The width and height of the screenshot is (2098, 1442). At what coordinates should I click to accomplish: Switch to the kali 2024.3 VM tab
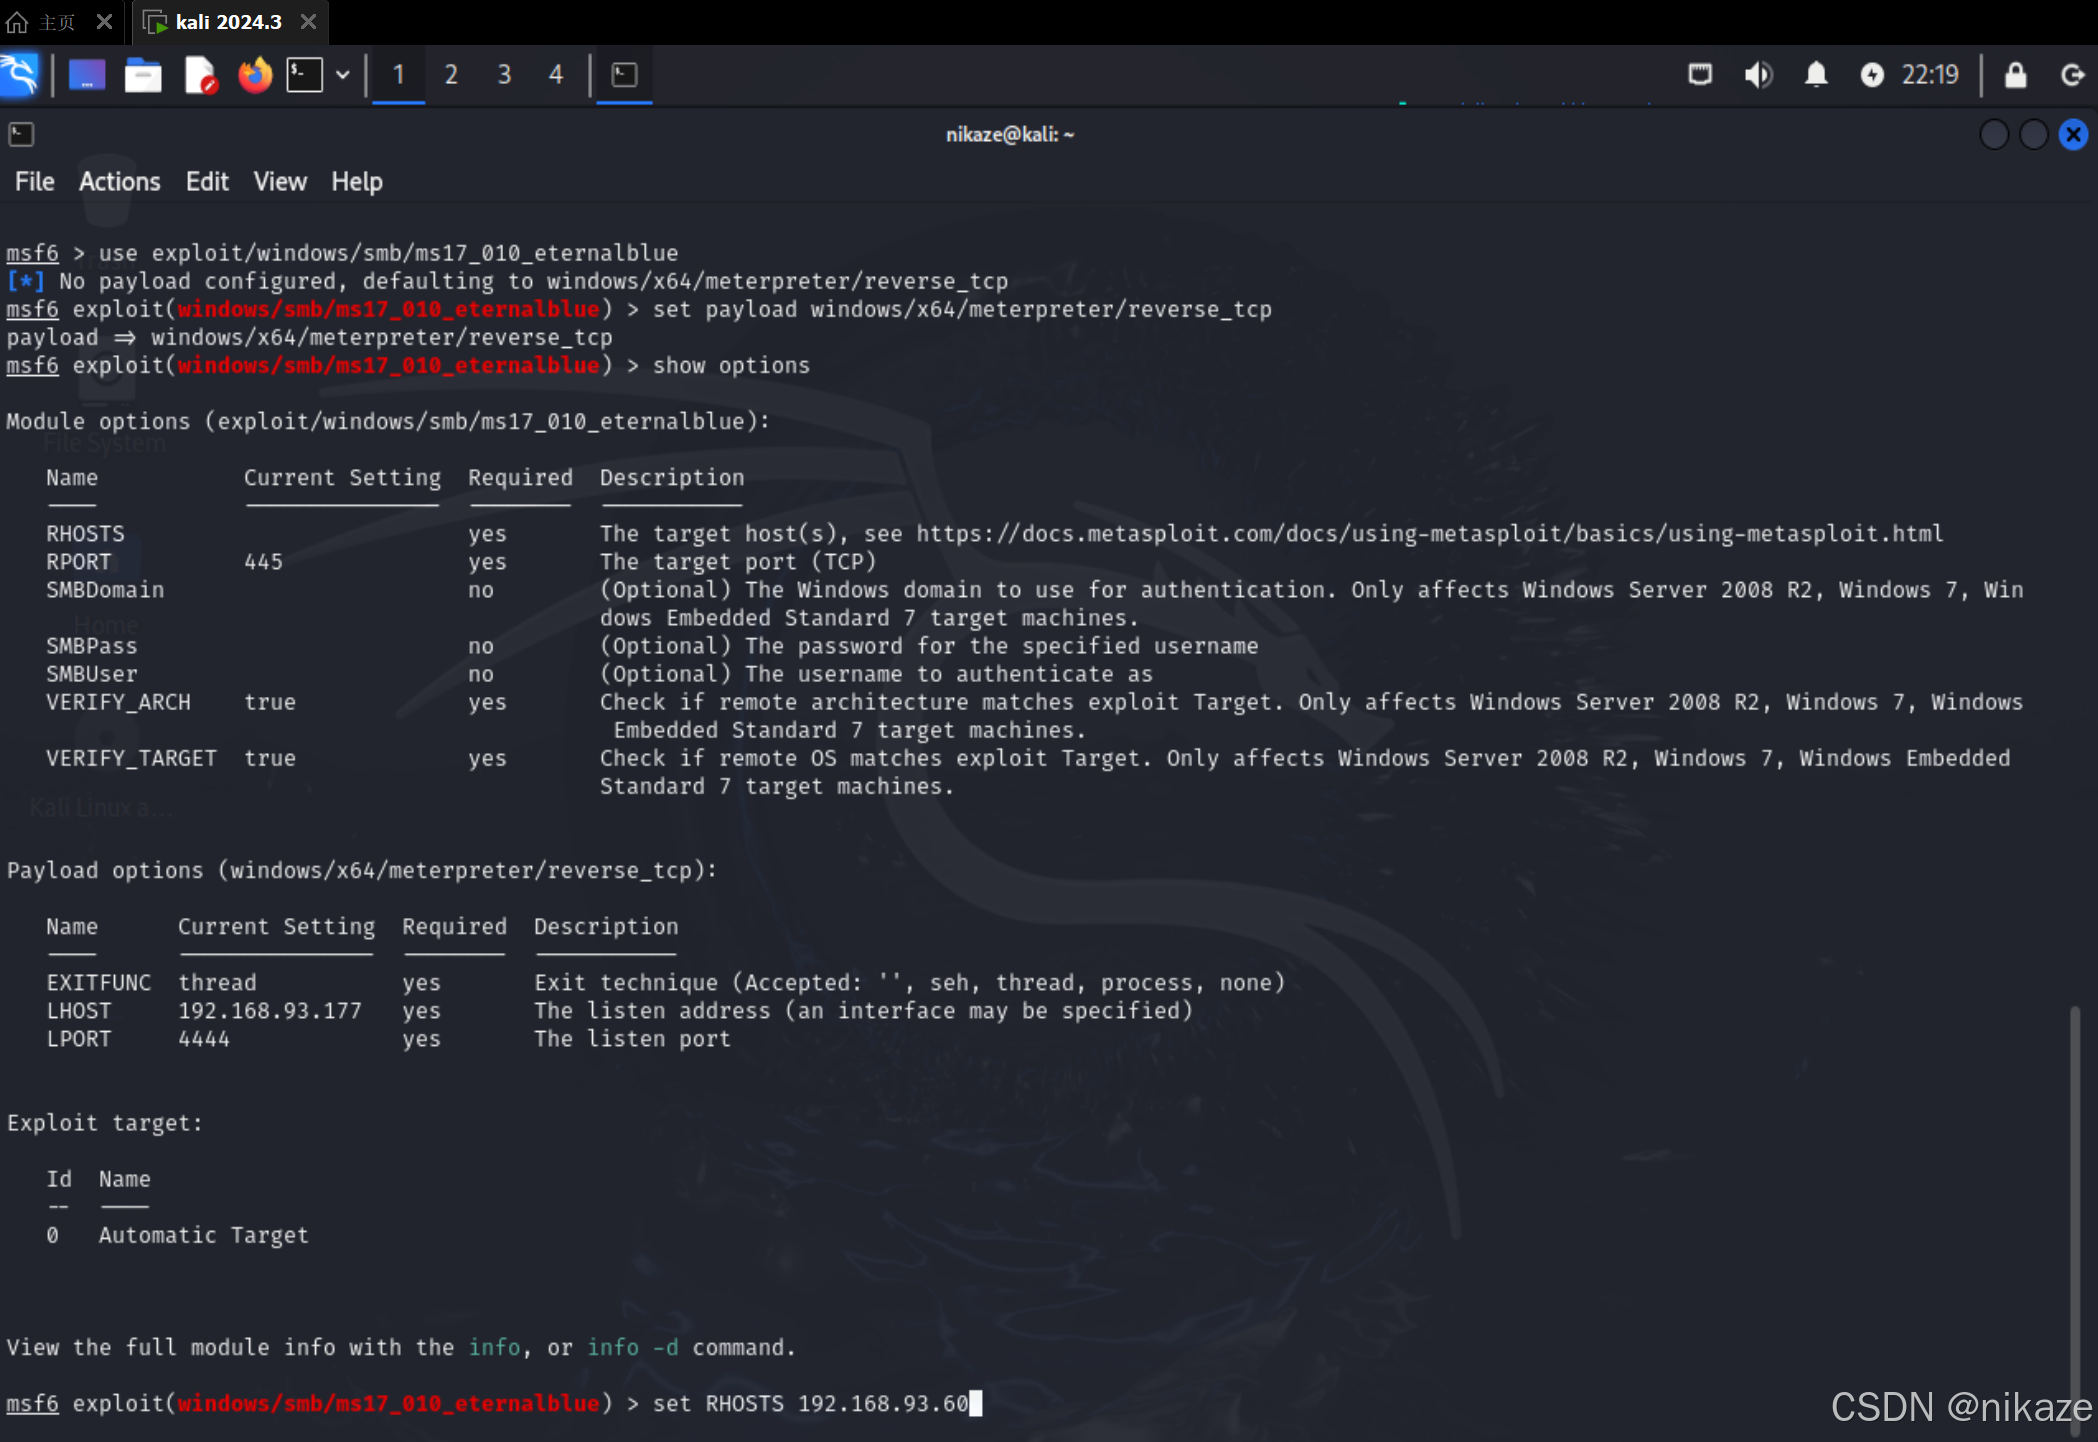[228, 22]
